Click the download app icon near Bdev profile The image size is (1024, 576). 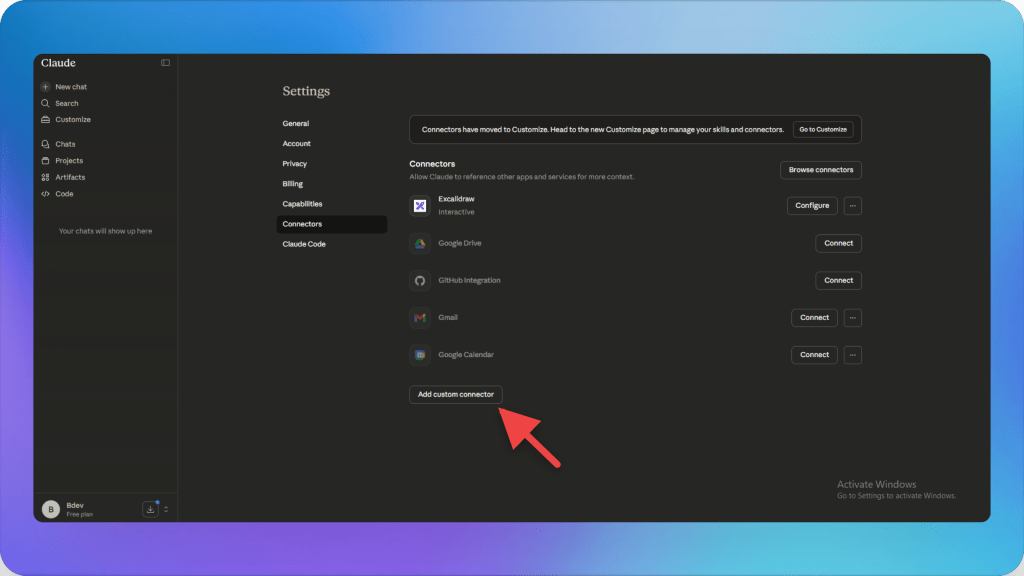click(150, 508)
